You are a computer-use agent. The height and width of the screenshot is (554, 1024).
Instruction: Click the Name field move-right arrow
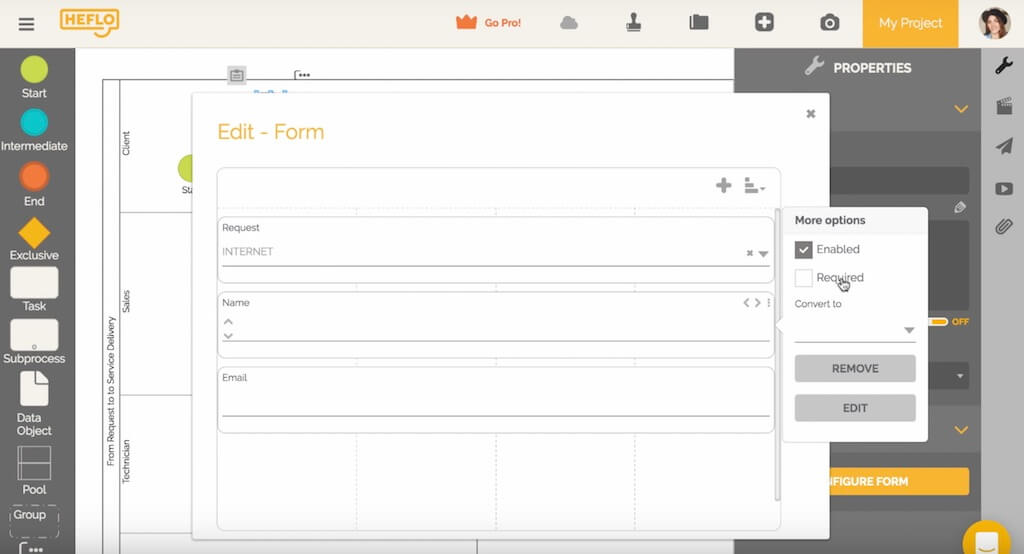(x=758, y=302)
